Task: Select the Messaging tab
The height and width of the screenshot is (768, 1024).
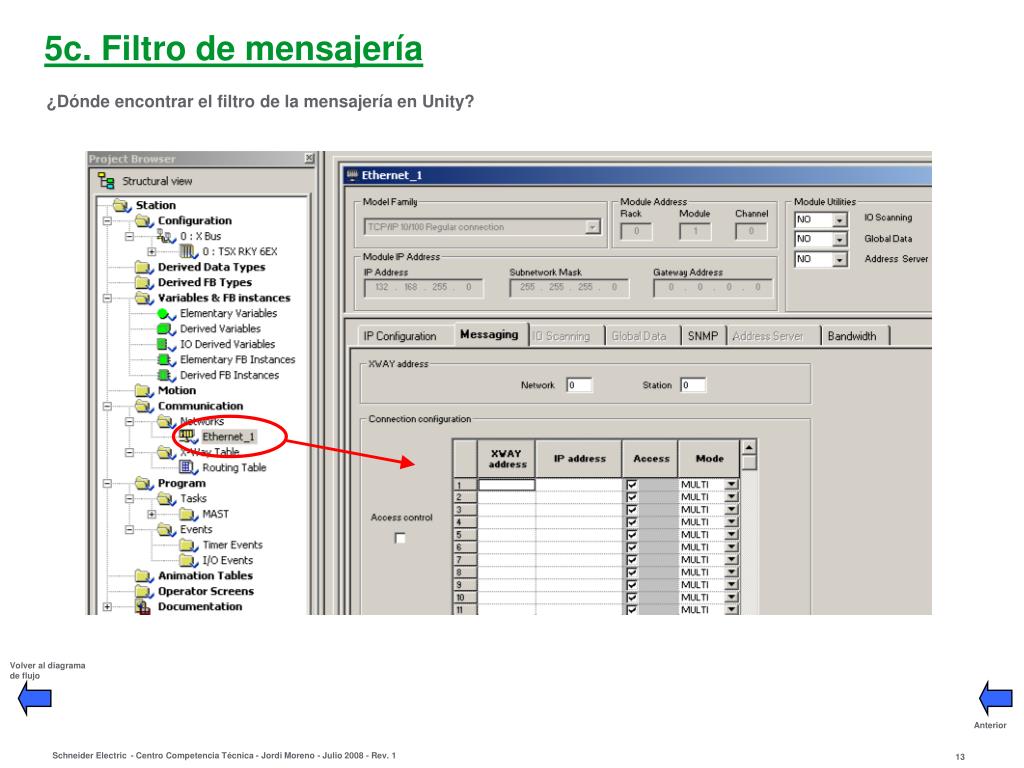Action: (x=489, y=334)
